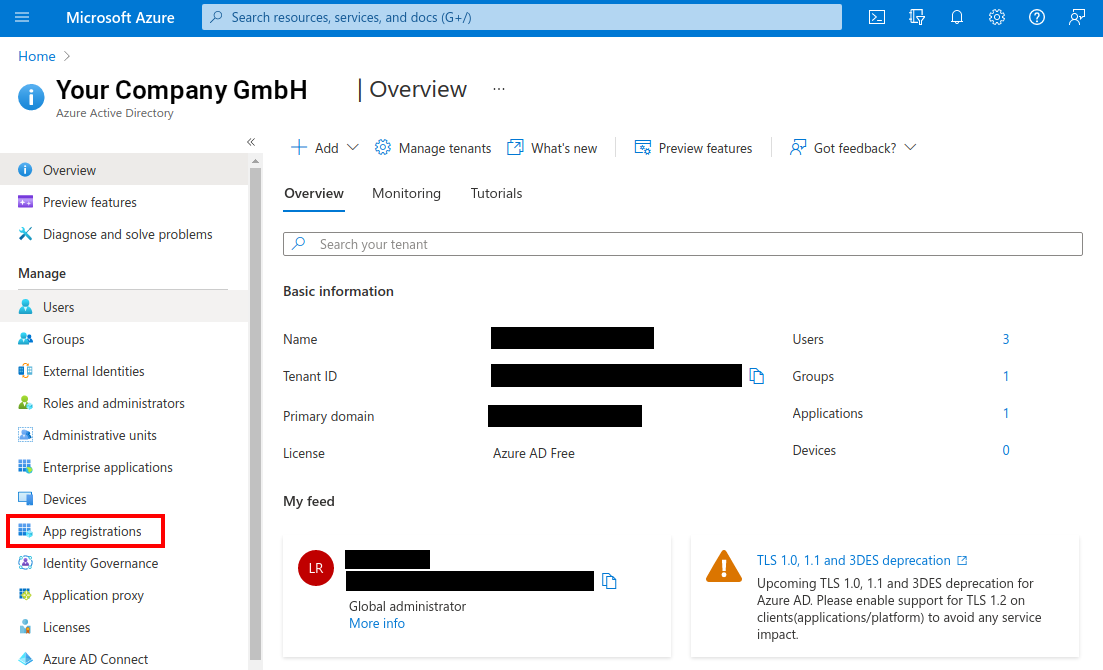Open Users in the Manage menu
Screen dimensions: 1103x670
(x=124, y=307)
